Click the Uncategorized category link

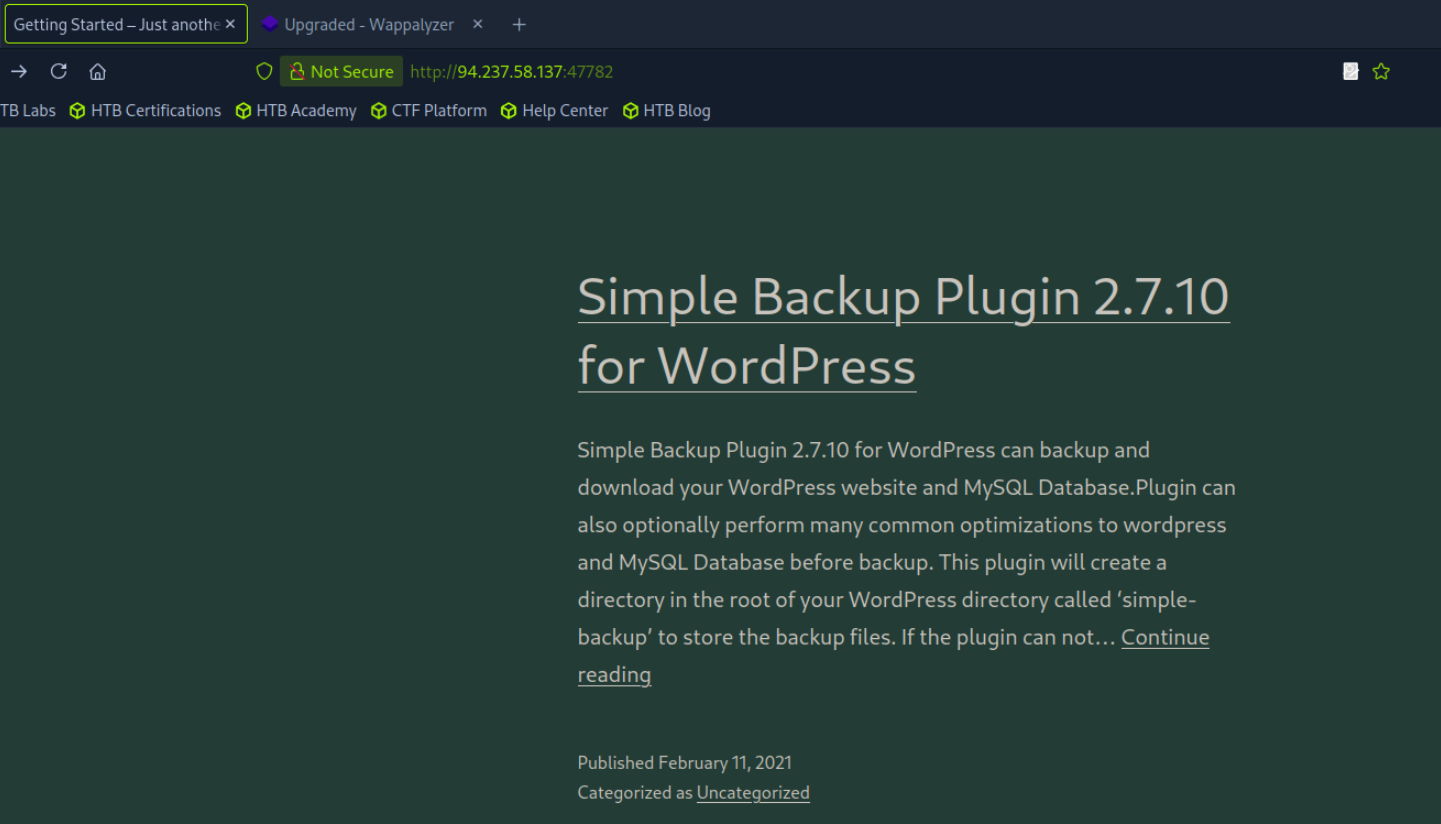[x=753, y=793]
